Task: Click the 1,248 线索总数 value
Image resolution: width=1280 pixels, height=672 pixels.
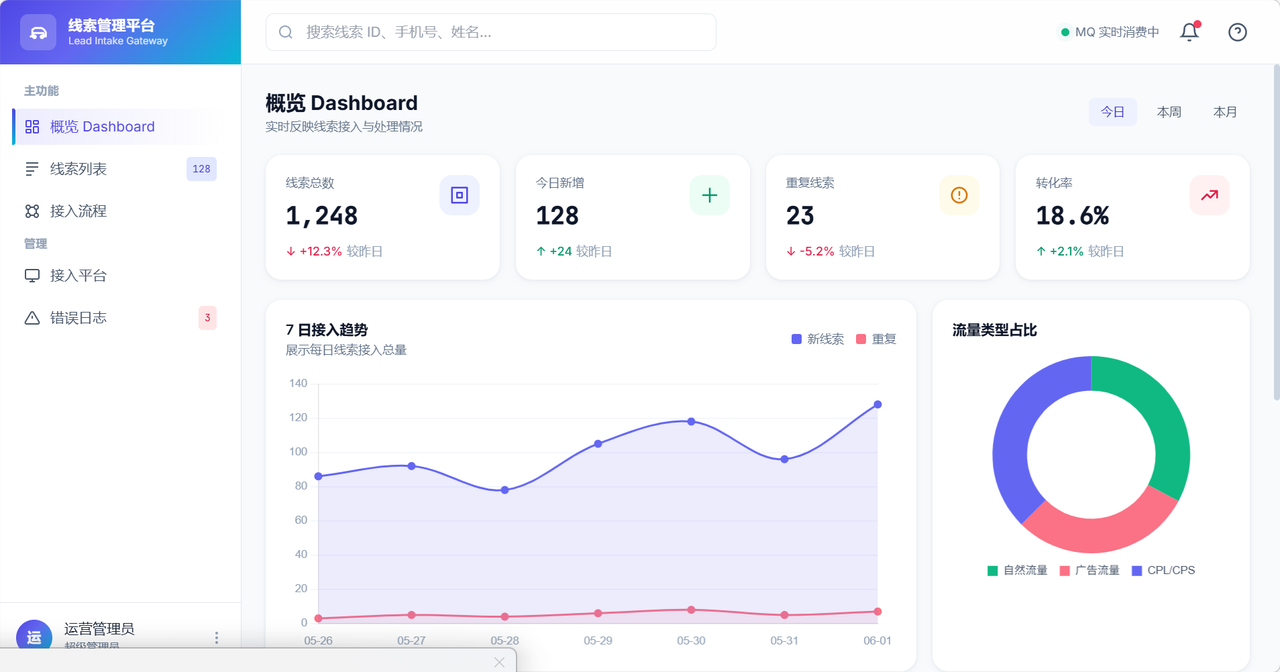Action: (x=322, y=216)
